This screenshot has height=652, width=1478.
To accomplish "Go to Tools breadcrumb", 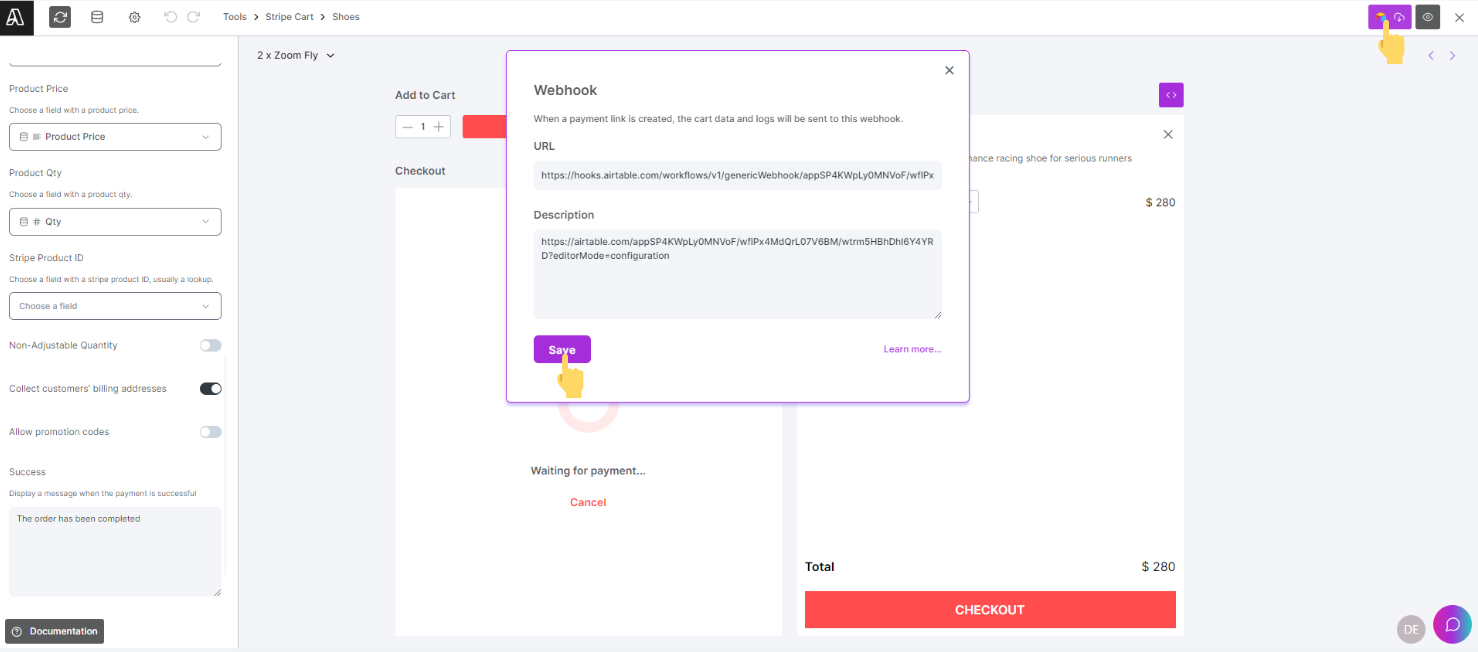I will [x=235, y=17].
